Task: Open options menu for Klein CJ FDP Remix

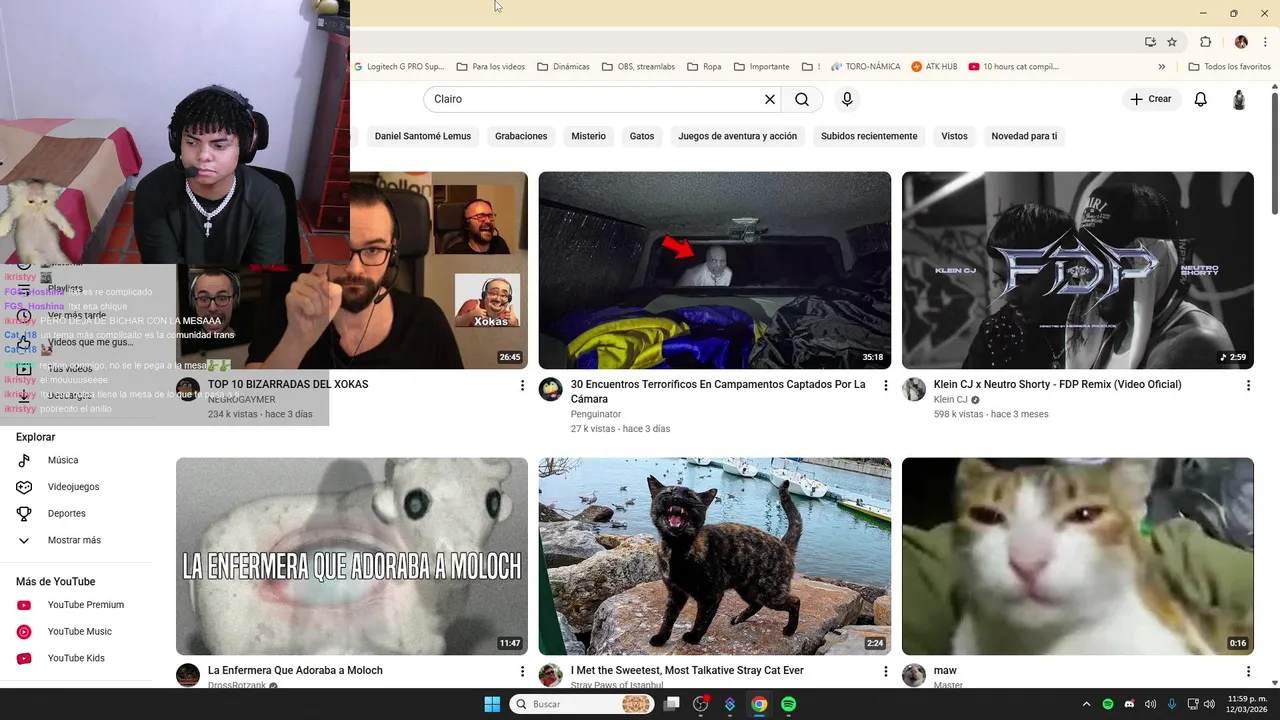Action: pos(1248,385)
